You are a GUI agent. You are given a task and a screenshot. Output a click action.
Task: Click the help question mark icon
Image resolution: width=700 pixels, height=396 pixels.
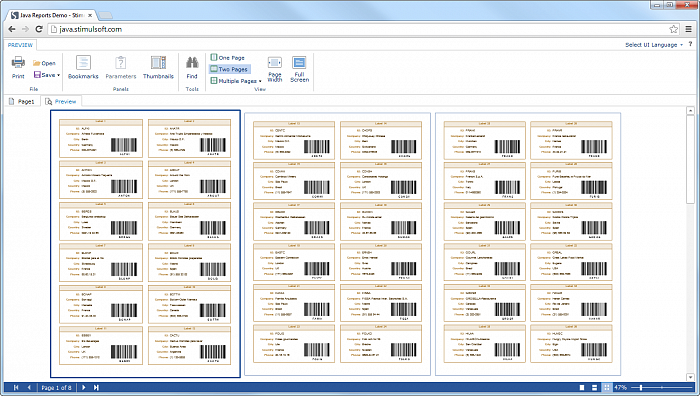point(690,44)
